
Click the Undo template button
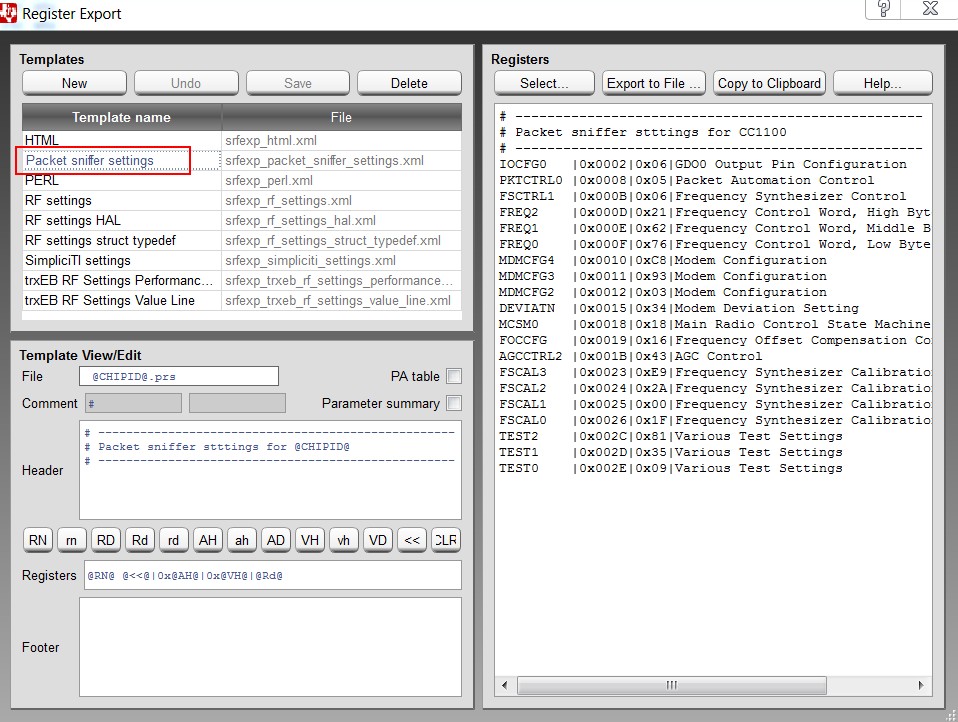pyautogui.click(x=186, y=83)
